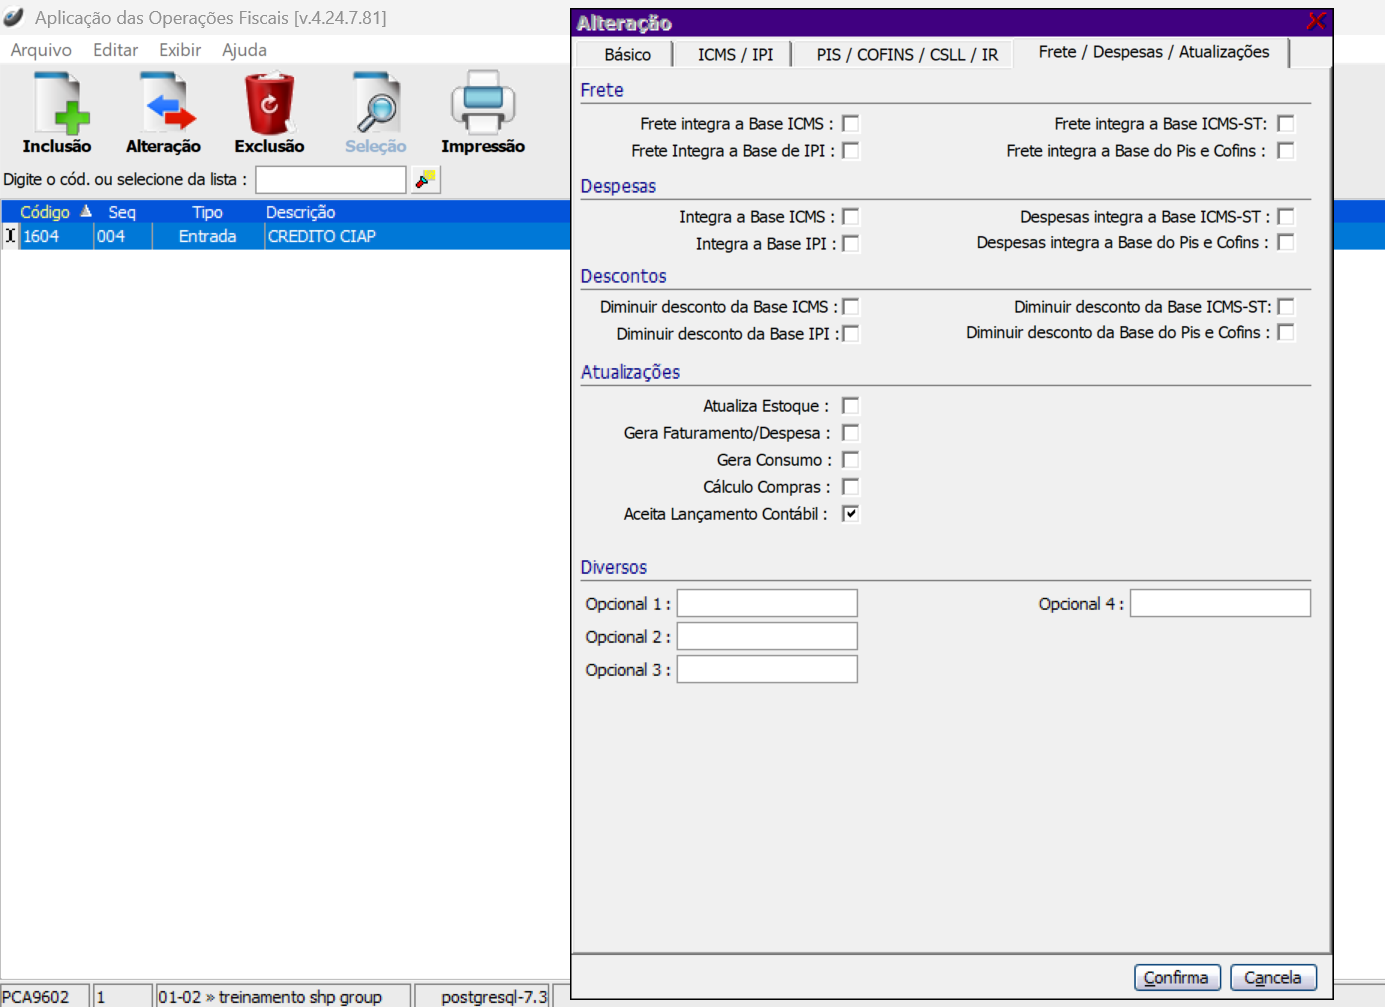This screenshot has height=1007, width=1385.
Task: Toggle Atualiza Estoque checkbox
Action: 851,406
